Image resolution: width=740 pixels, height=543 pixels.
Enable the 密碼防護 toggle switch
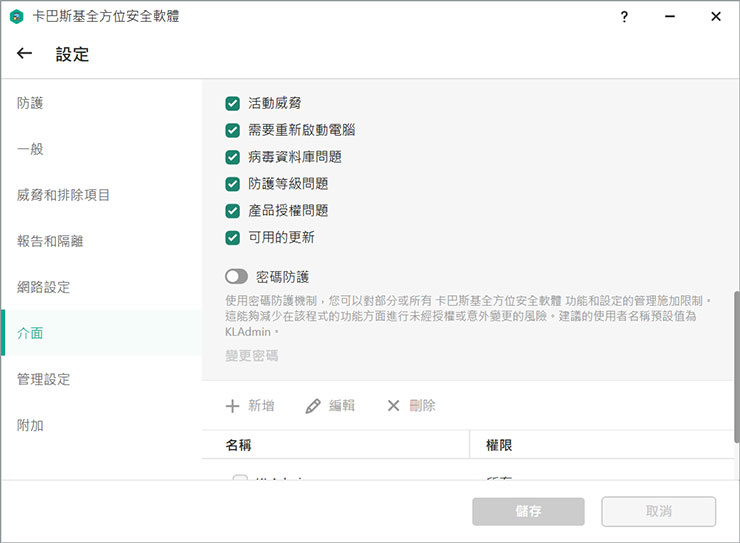[236, 276]
